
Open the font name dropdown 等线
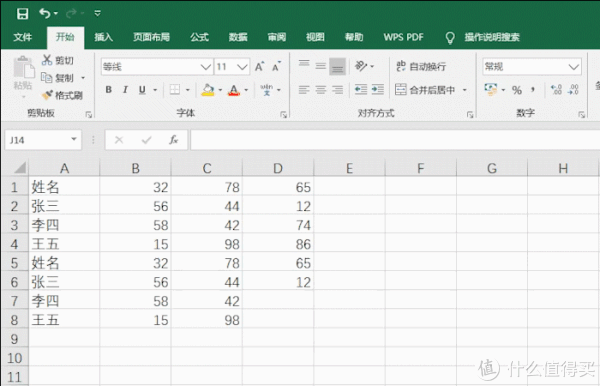205,67
